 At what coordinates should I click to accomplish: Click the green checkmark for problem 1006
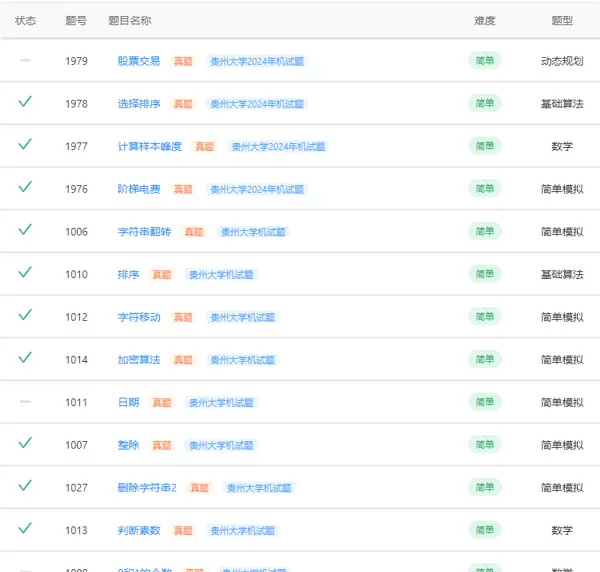click(25, 230)
